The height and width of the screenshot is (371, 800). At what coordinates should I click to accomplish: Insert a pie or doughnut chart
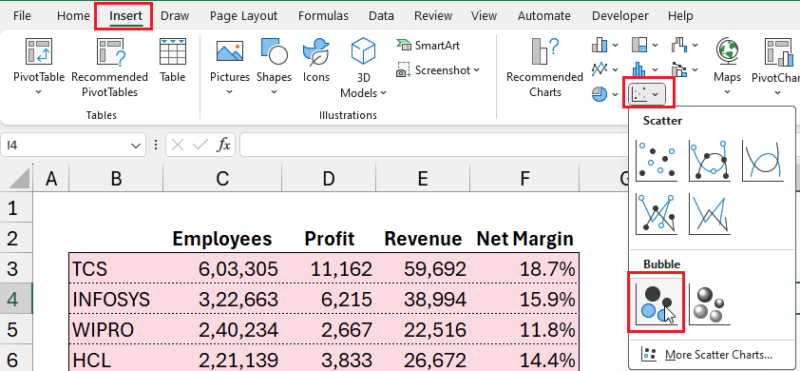point(605,94)
